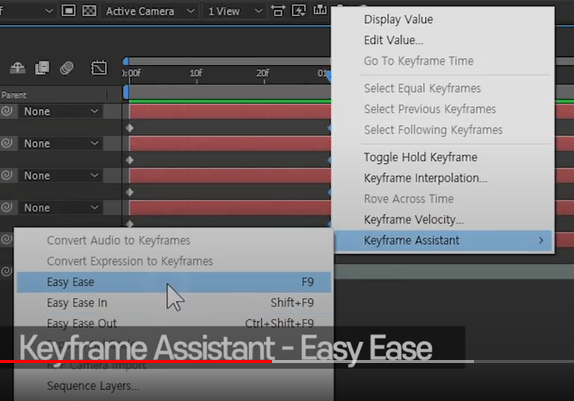This screenshot has height=401, width=574.
Task: Click the 20f mark on time ruler
Action: (263, 73)
